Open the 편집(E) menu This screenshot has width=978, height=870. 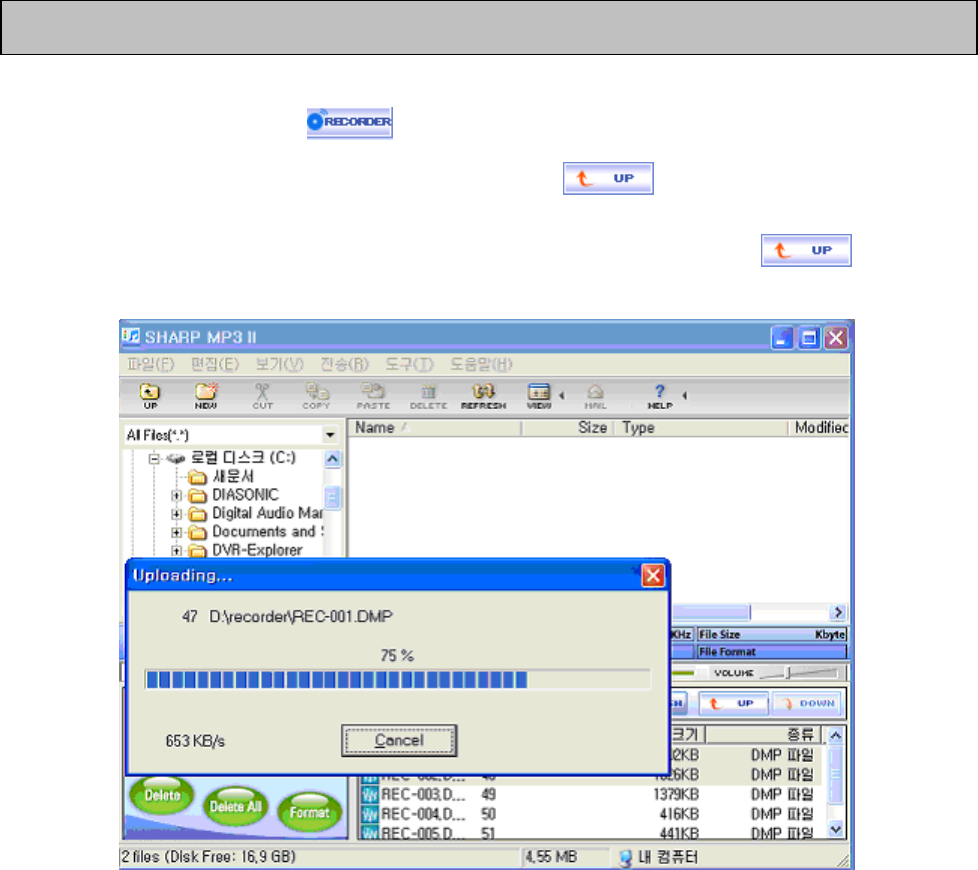tap(215, 364)
